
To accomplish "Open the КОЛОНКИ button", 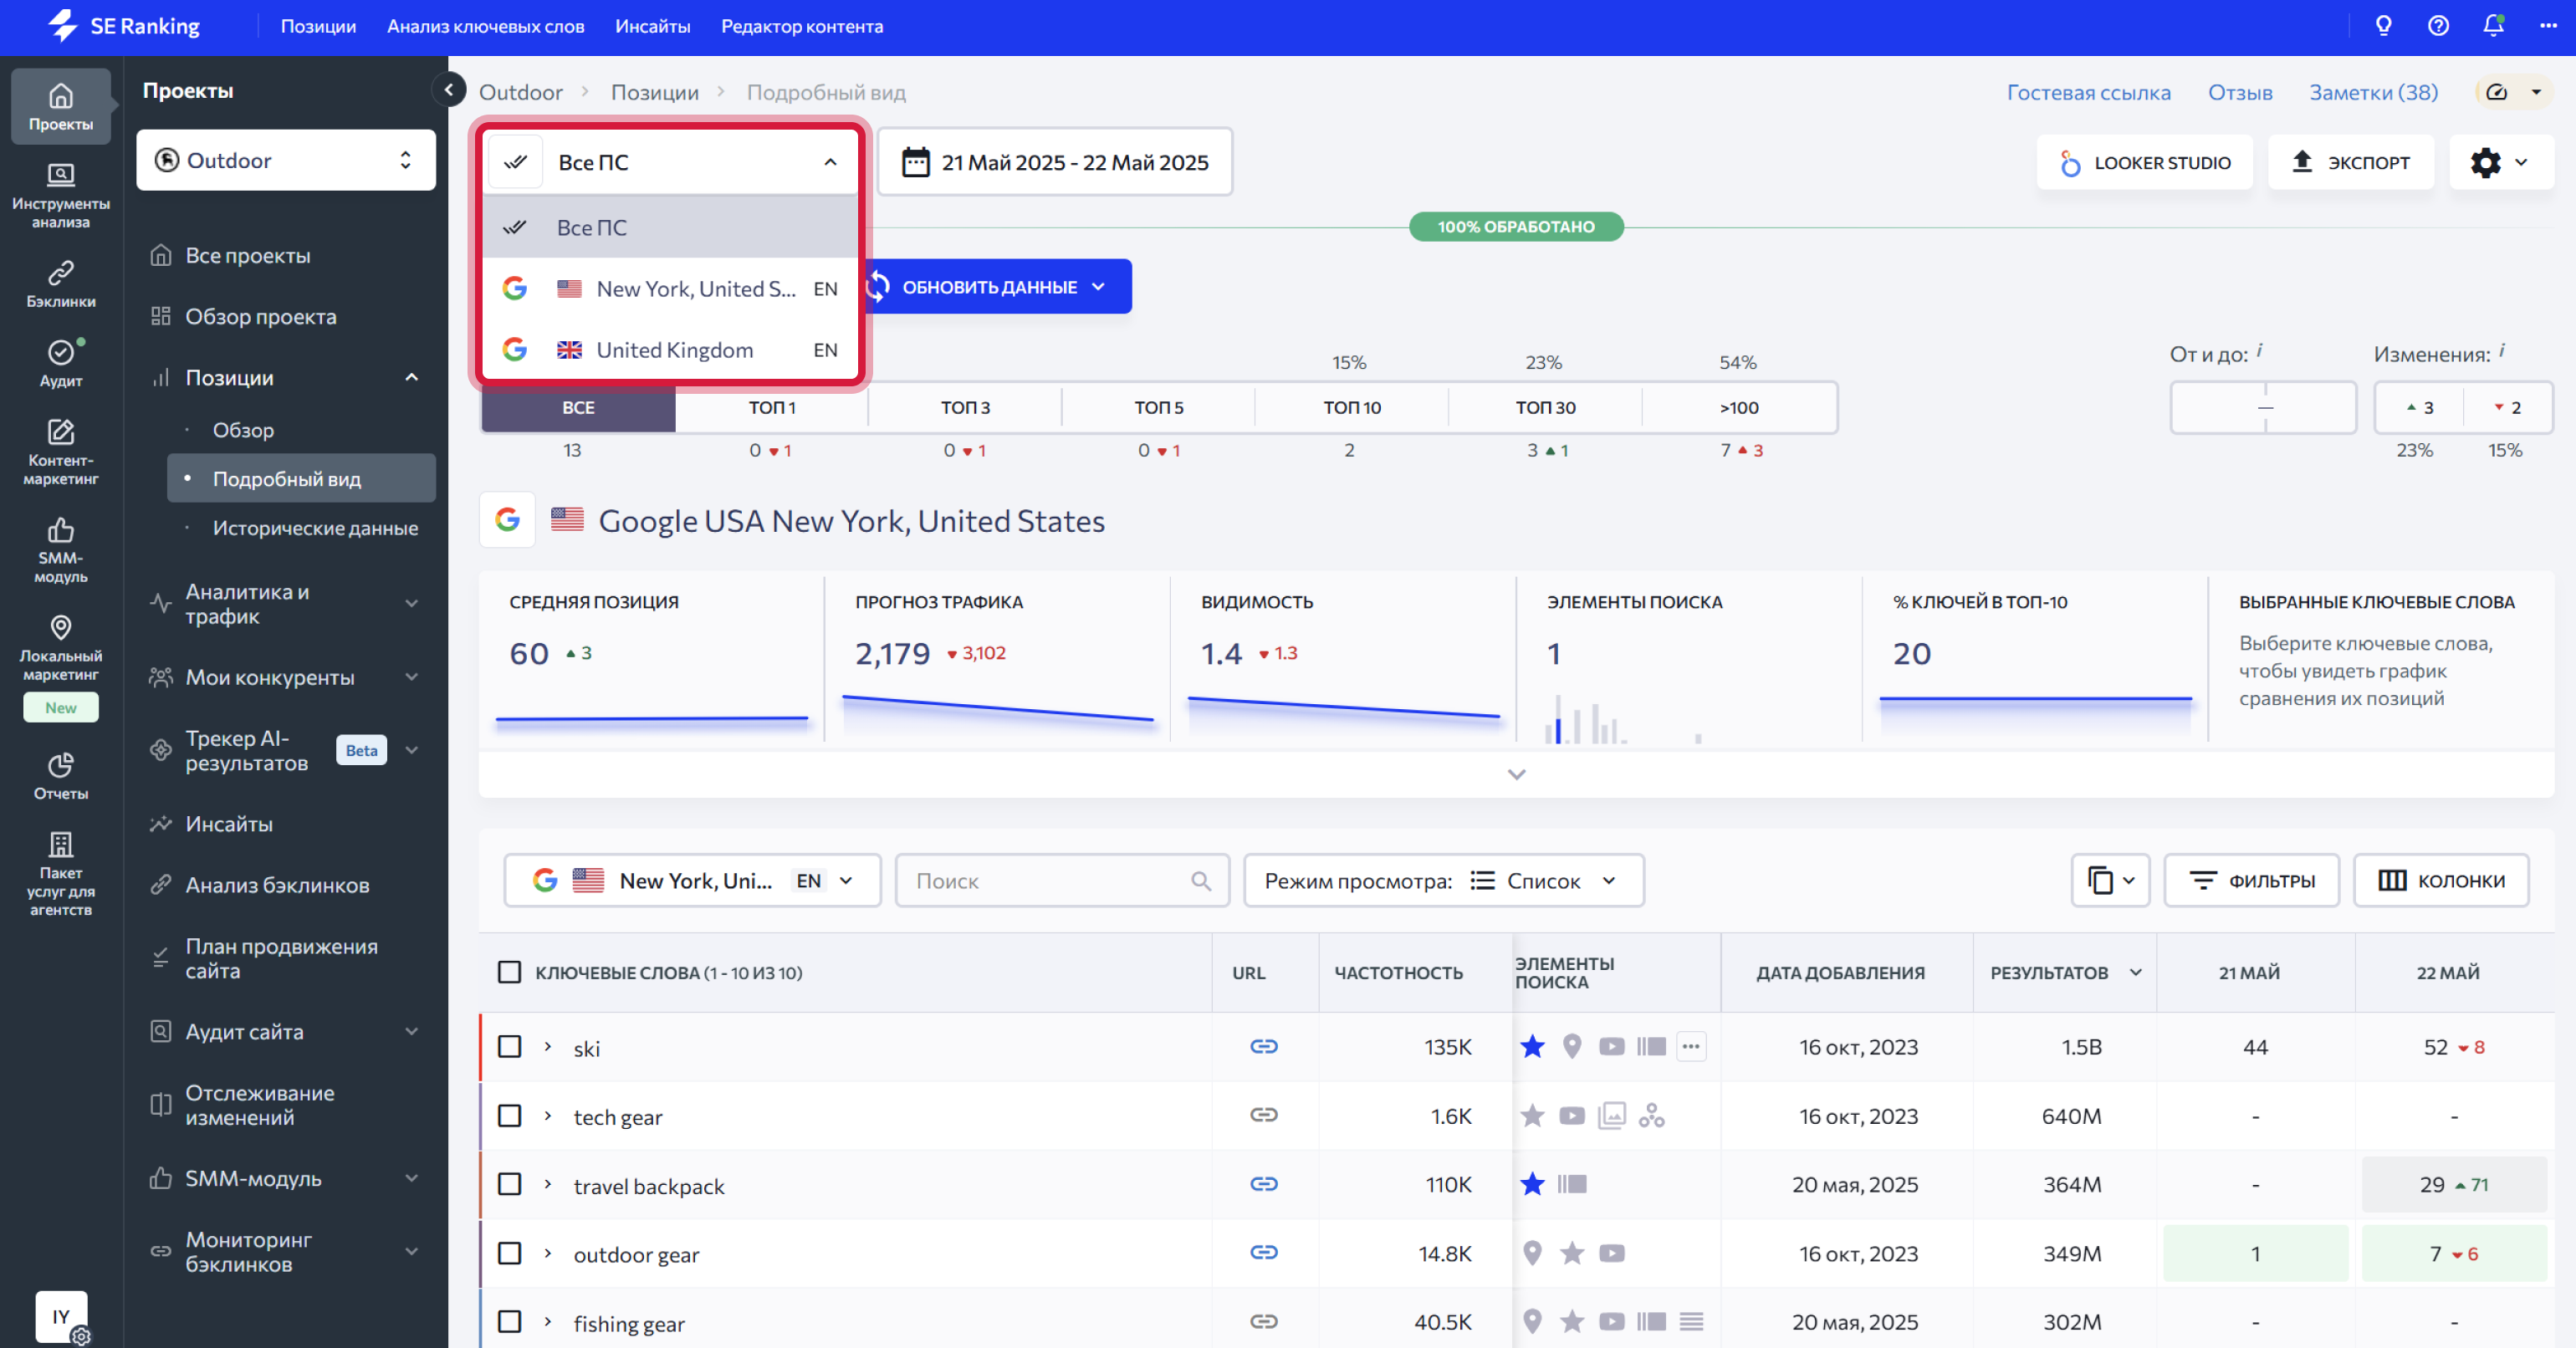I will coord(2442,880).
